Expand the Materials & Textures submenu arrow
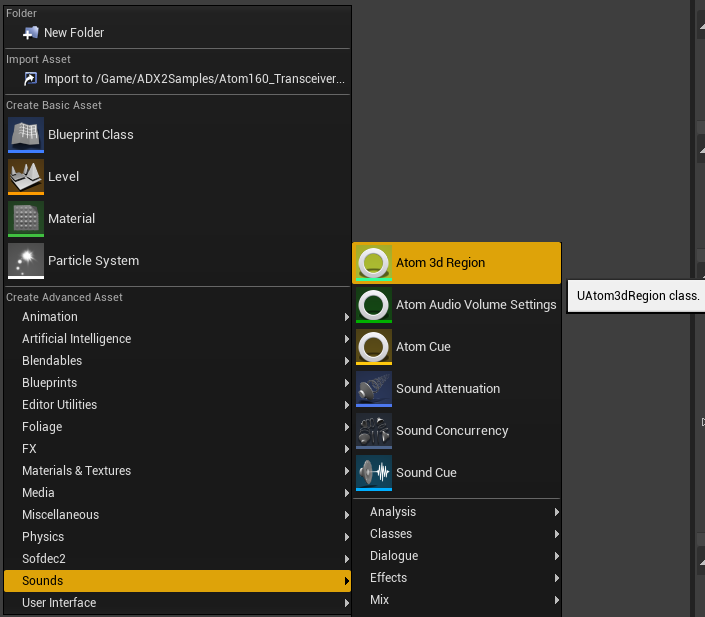Screen dimensions: 705x617 [x=347, y=471]
